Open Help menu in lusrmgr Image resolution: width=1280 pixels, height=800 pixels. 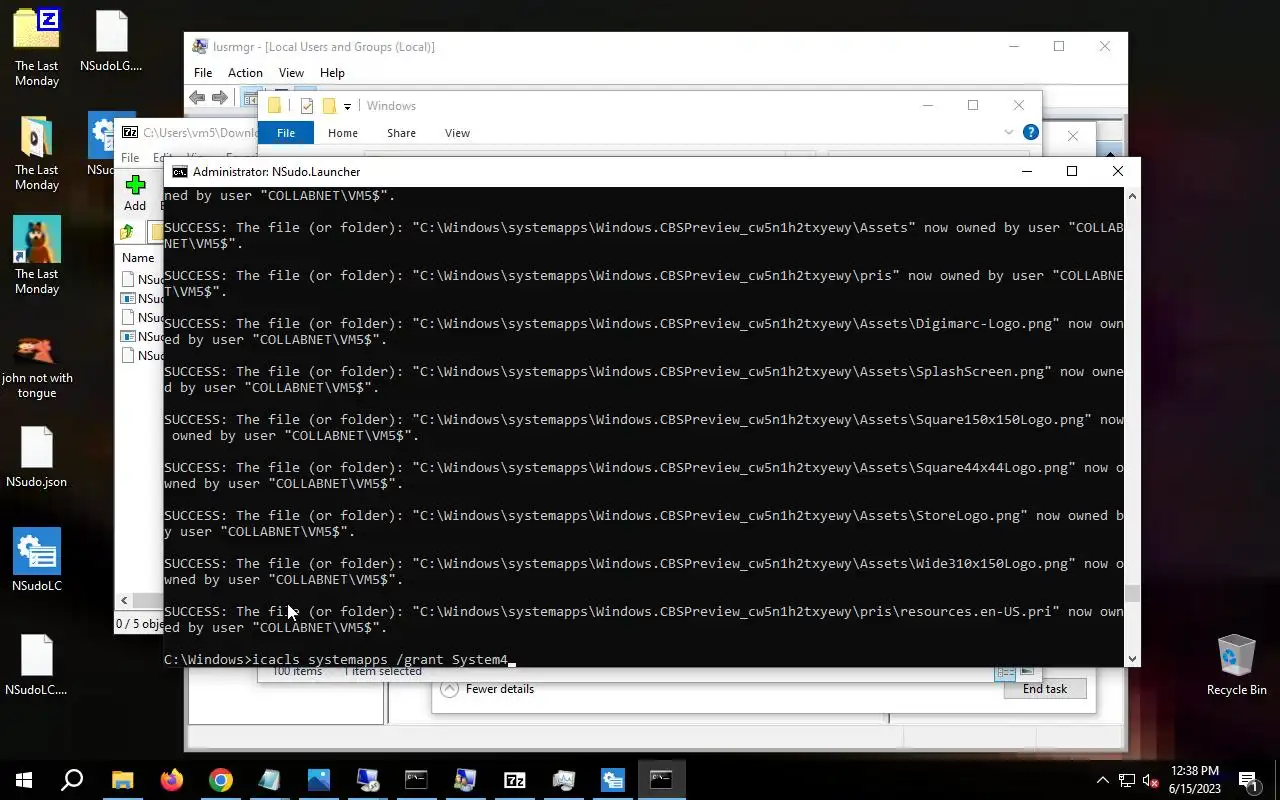point(332,72)
